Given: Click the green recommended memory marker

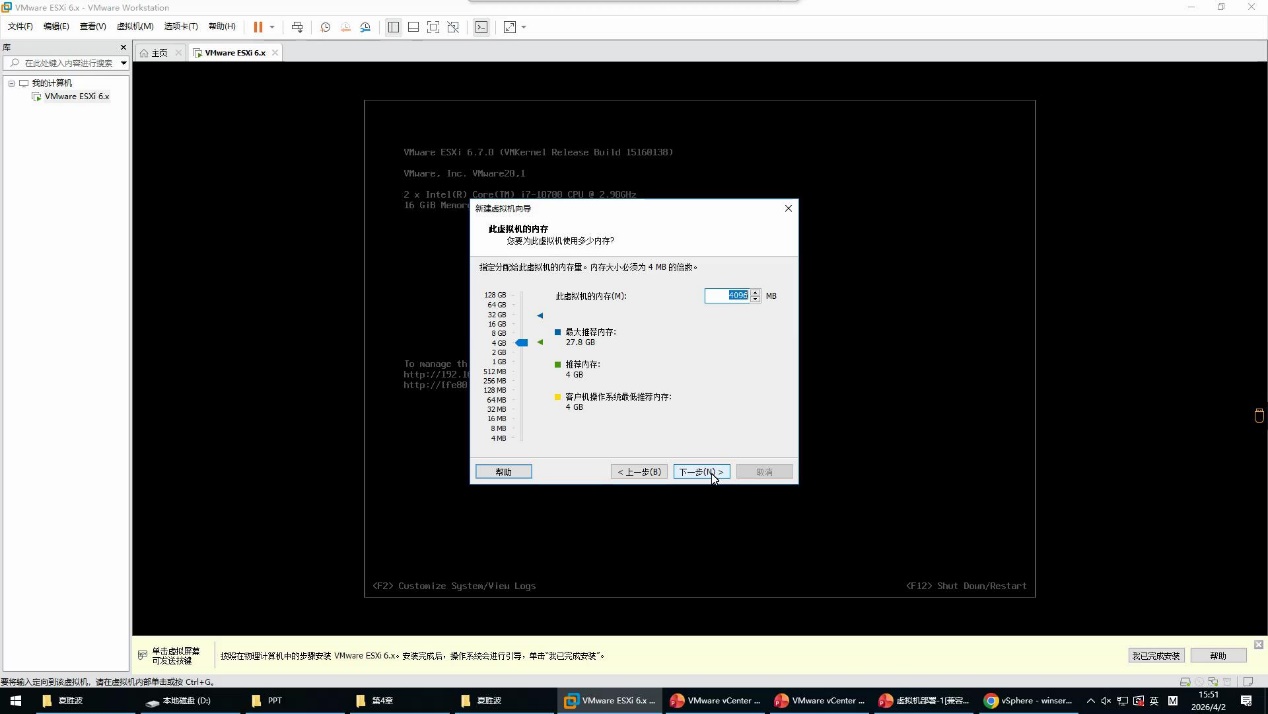Looking at the screenshot, I should pyautogui.click(x=540, y=342).
